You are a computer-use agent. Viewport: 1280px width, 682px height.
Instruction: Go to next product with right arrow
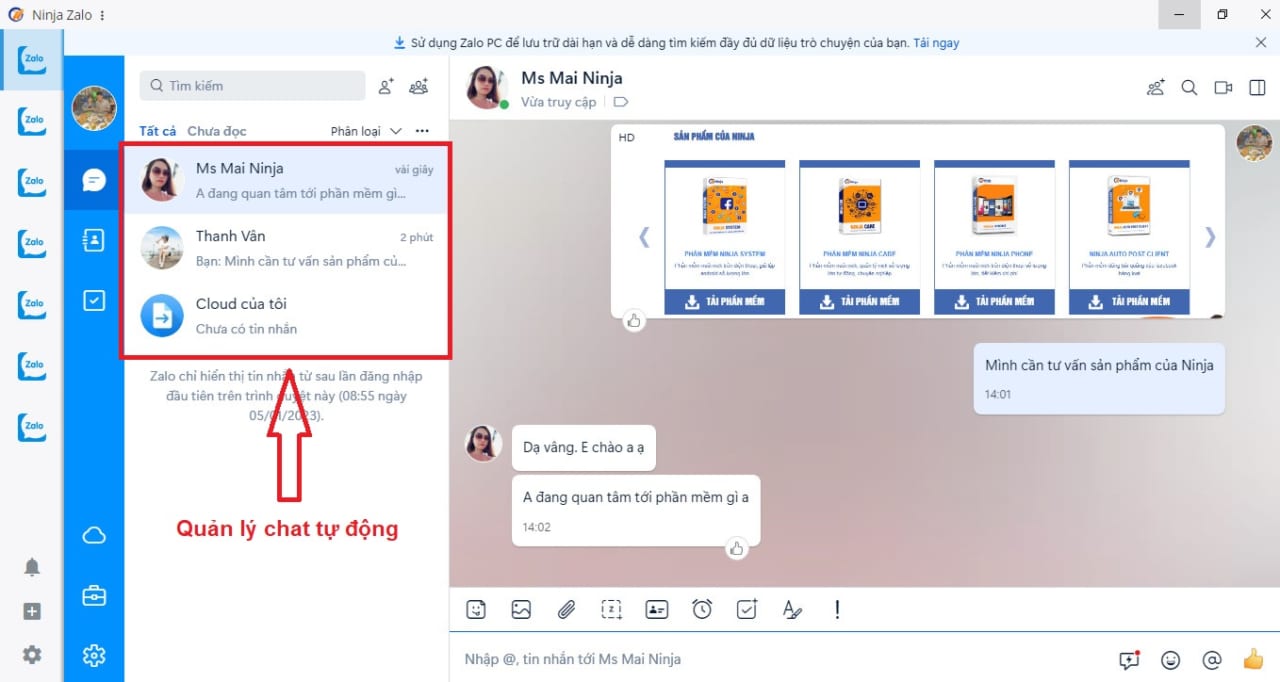coord(1210,237)
